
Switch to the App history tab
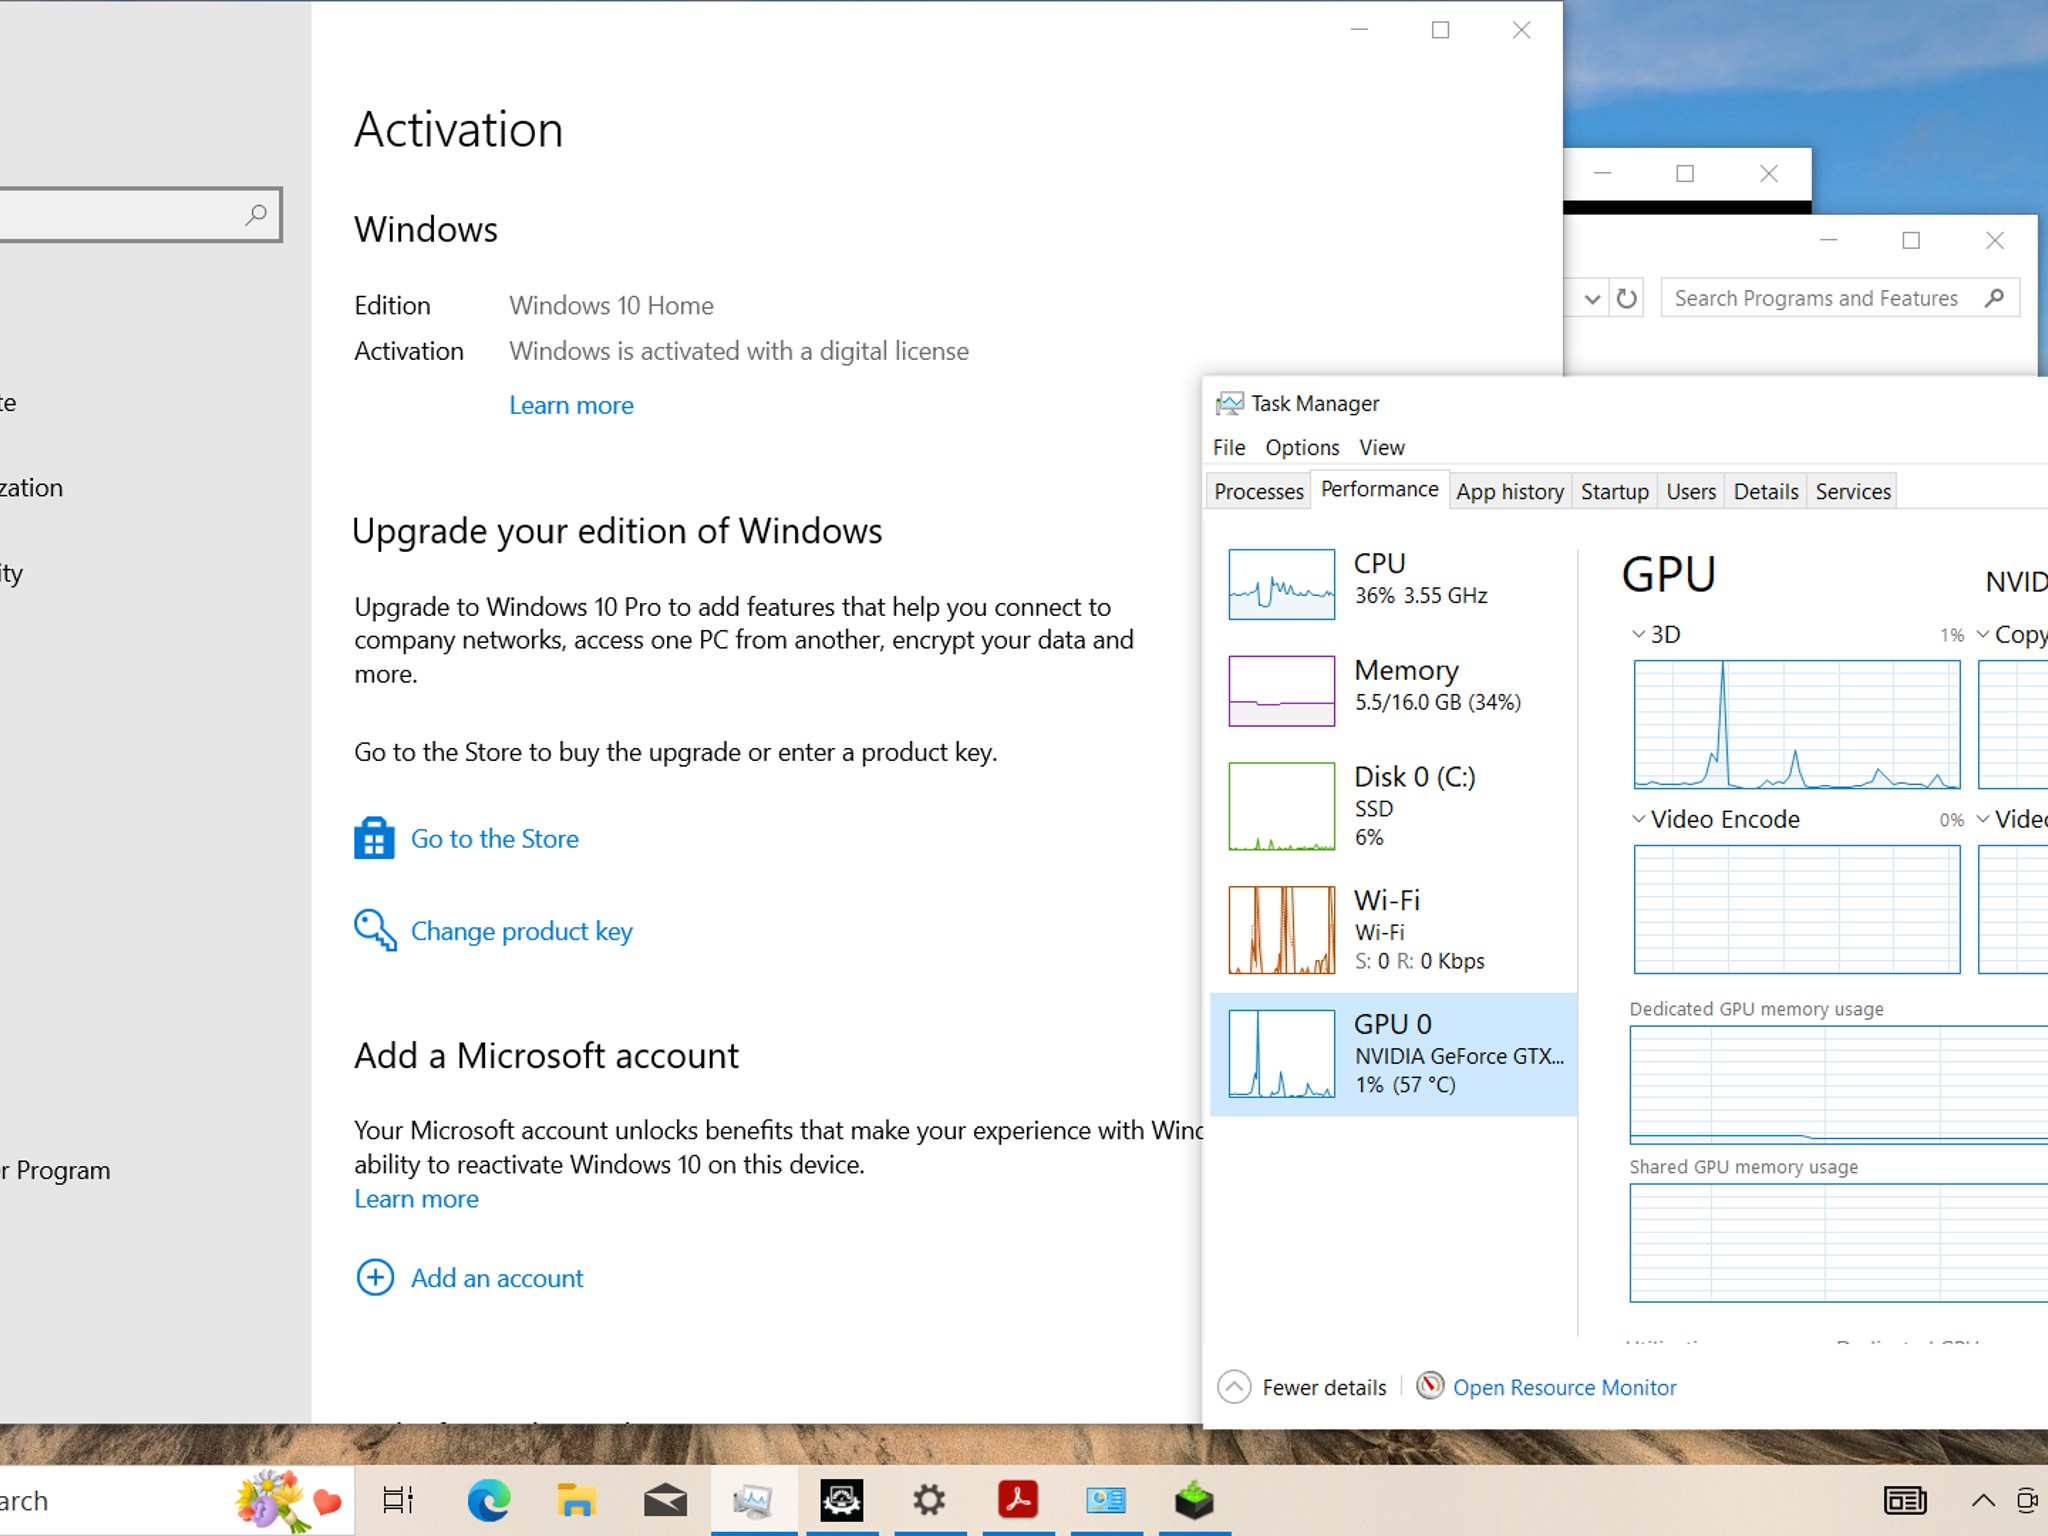[1510, 491]
